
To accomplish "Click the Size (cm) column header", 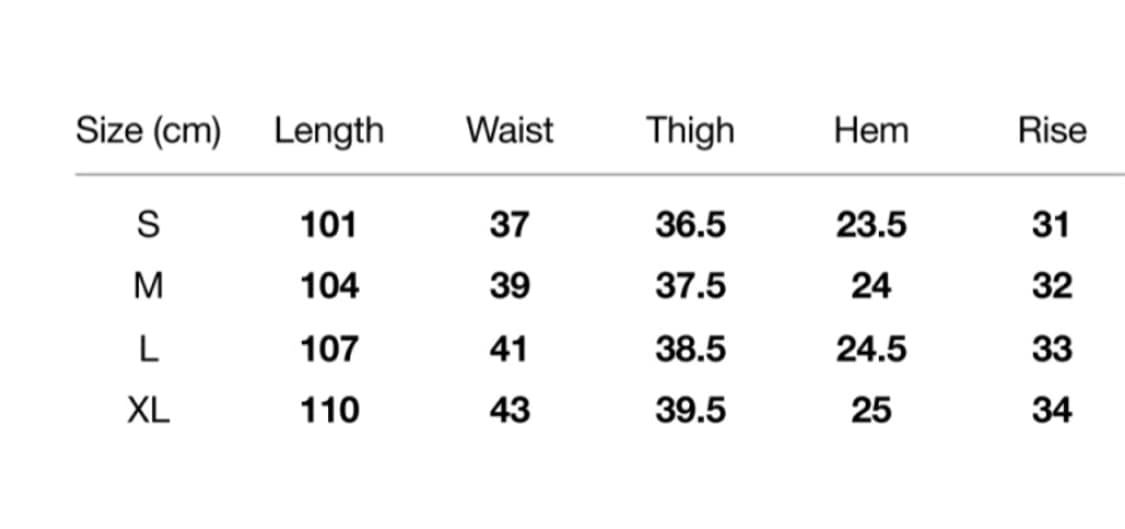I will point(148,131).
